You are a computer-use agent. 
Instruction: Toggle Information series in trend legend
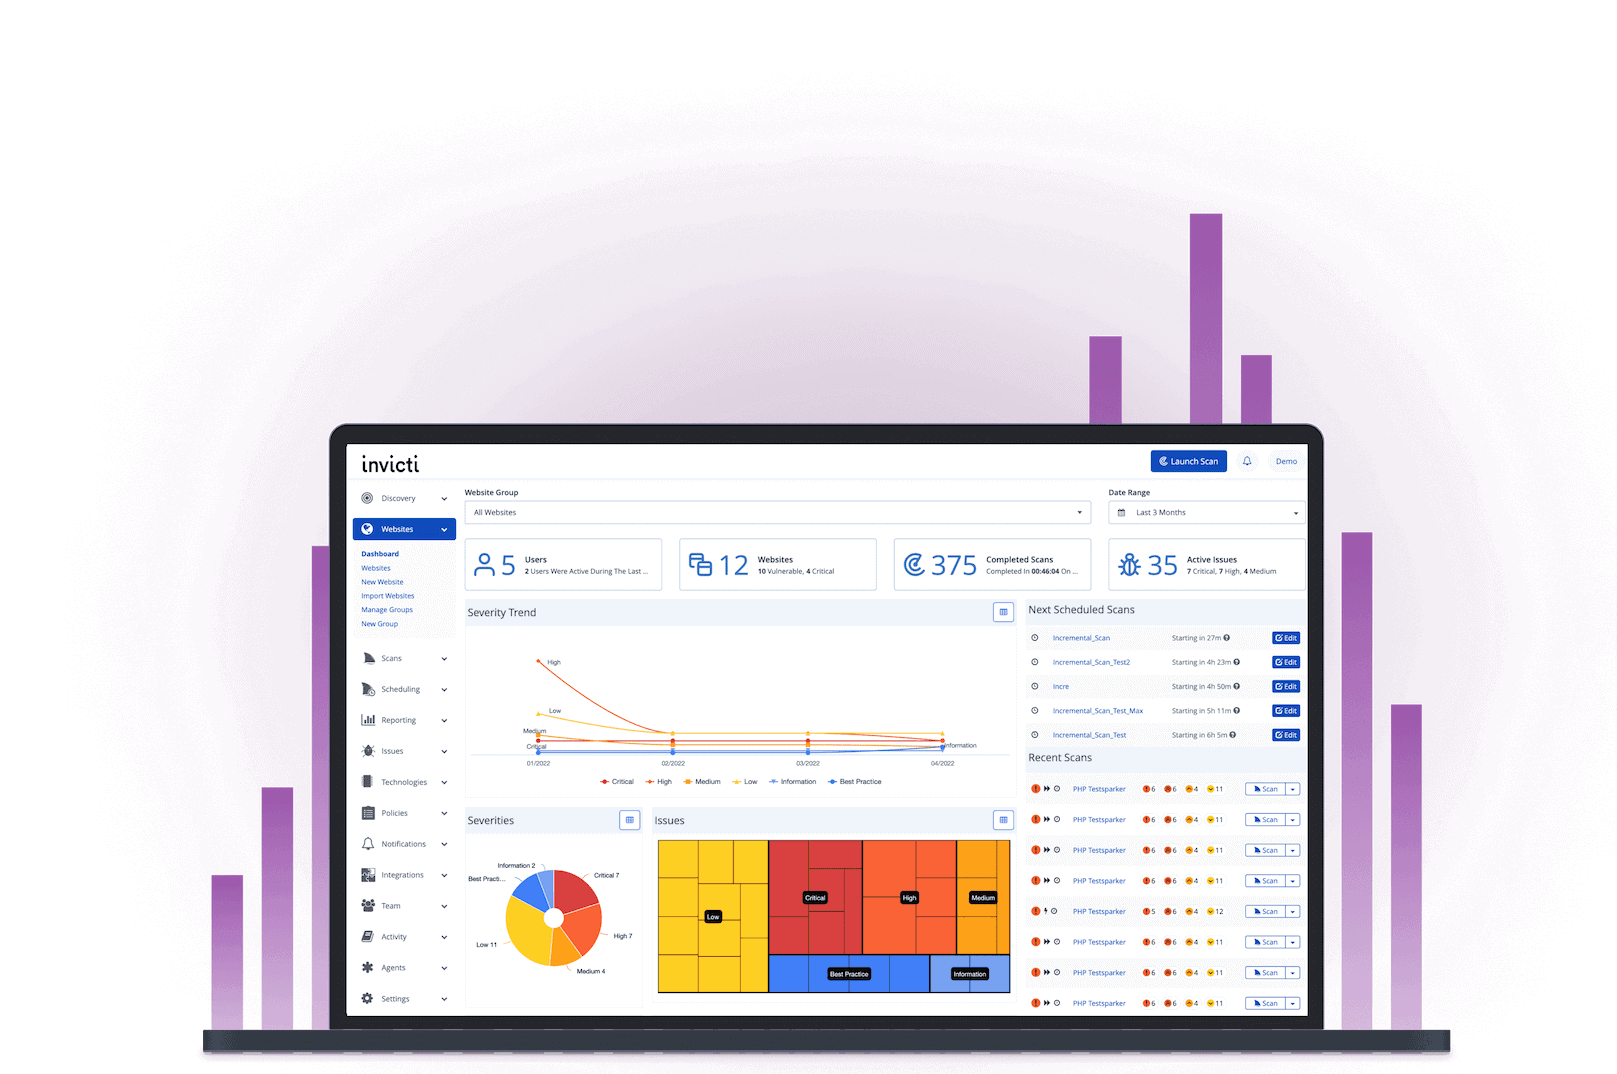(x=792, y=782)
